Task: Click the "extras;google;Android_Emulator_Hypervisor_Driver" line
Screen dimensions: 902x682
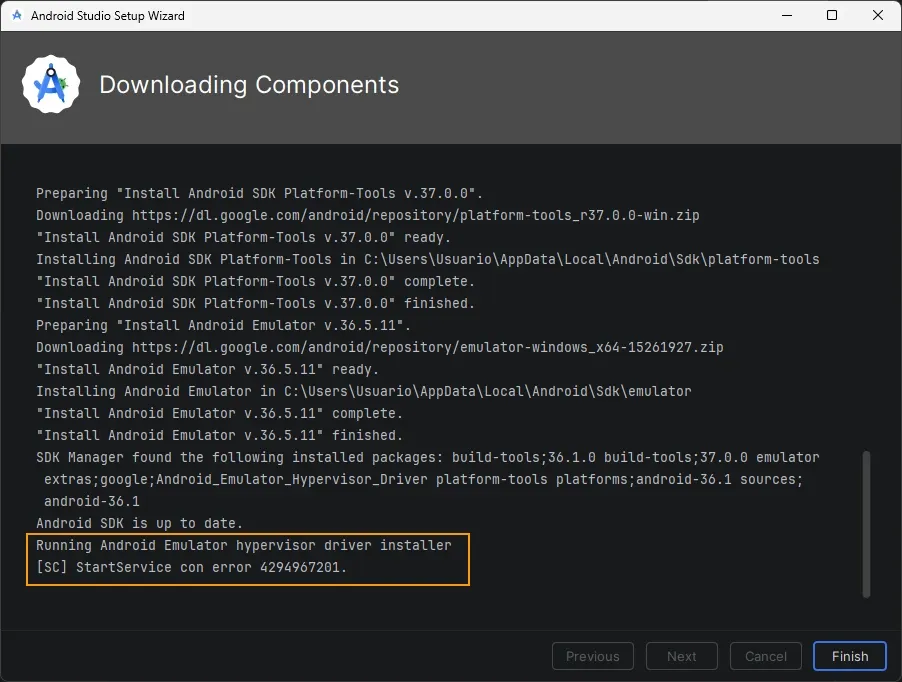Action: [x=423, y=479]
